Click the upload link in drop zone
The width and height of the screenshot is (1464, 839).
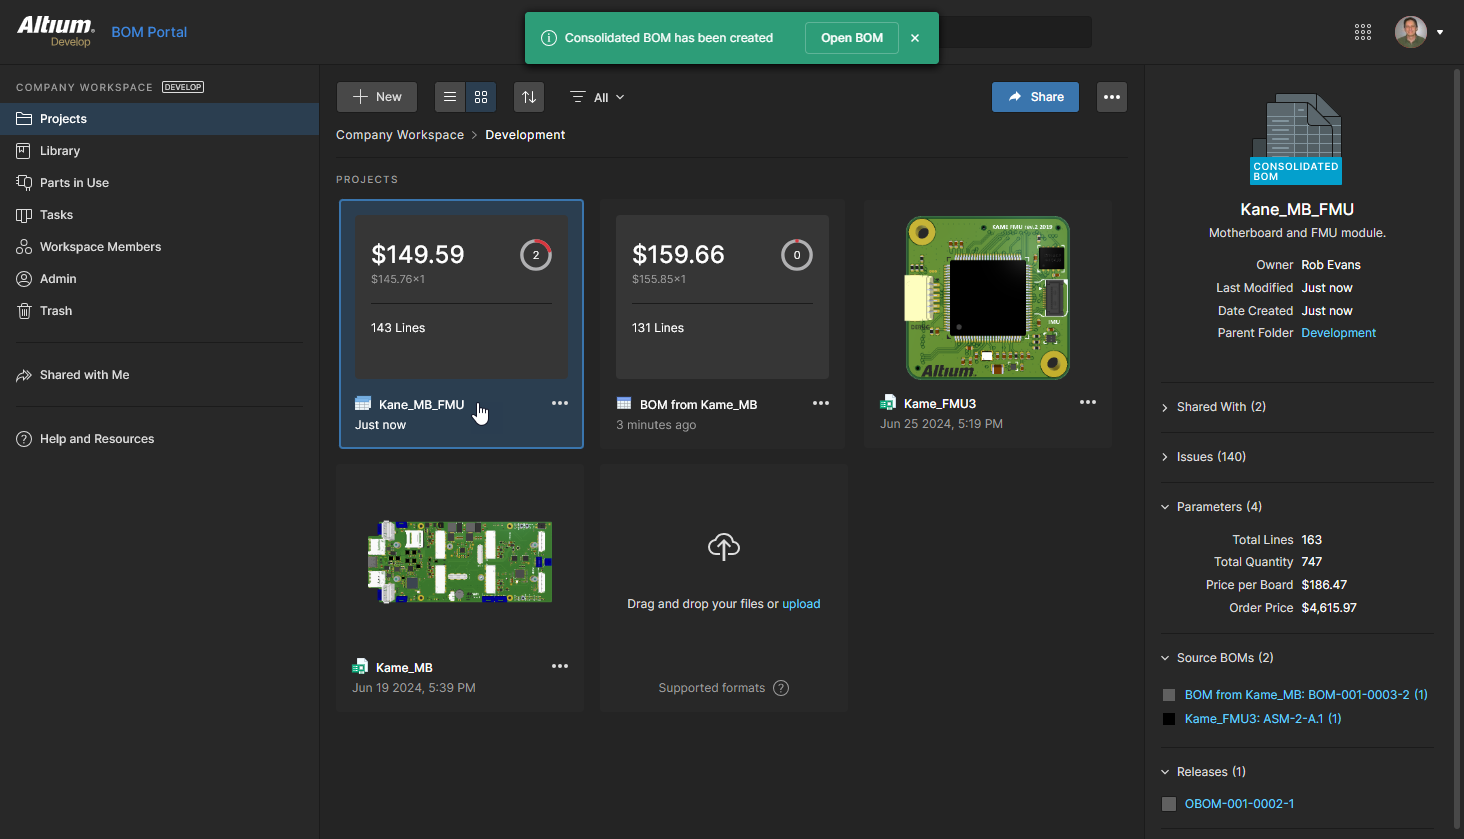pyautogui.click(x=801, y=604)
